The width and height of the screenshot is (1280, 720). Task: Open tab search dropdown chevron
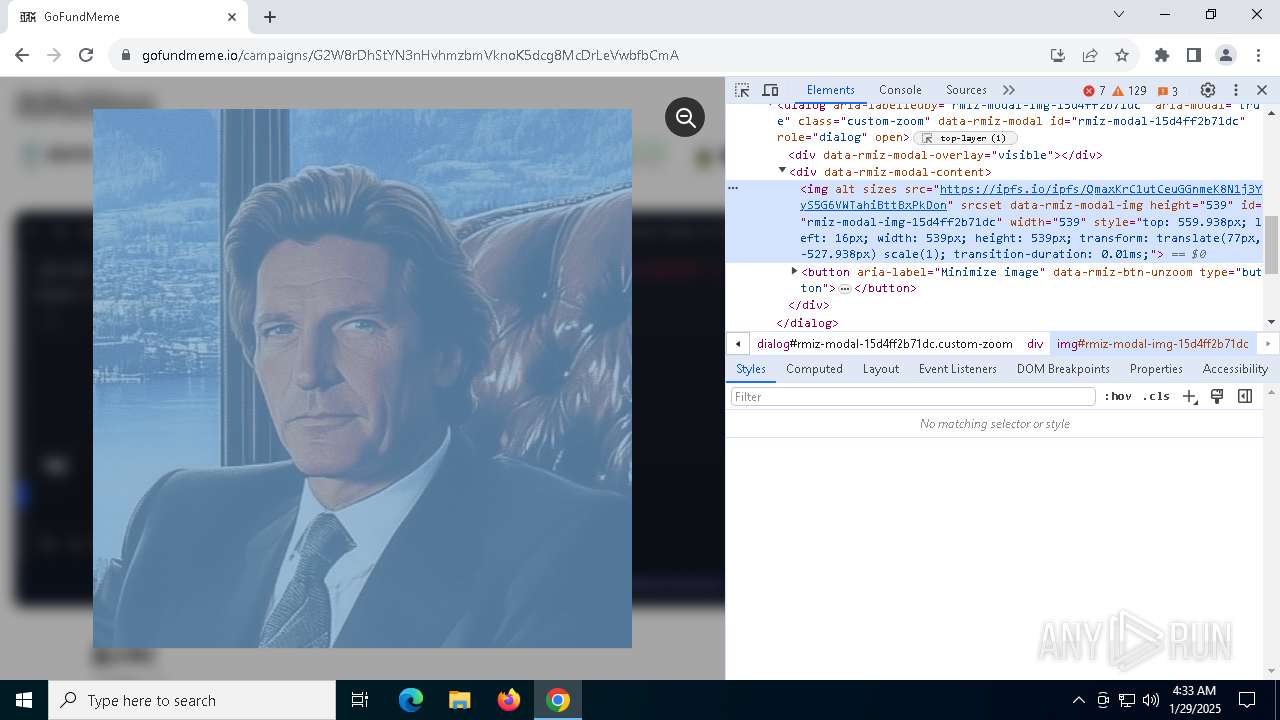1119,14
